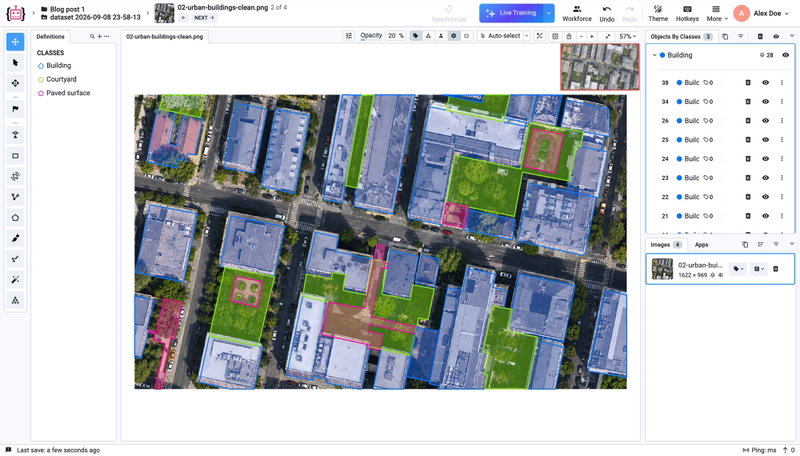
Task: Select the point annotation tool
Action: [x=15, y=135]
